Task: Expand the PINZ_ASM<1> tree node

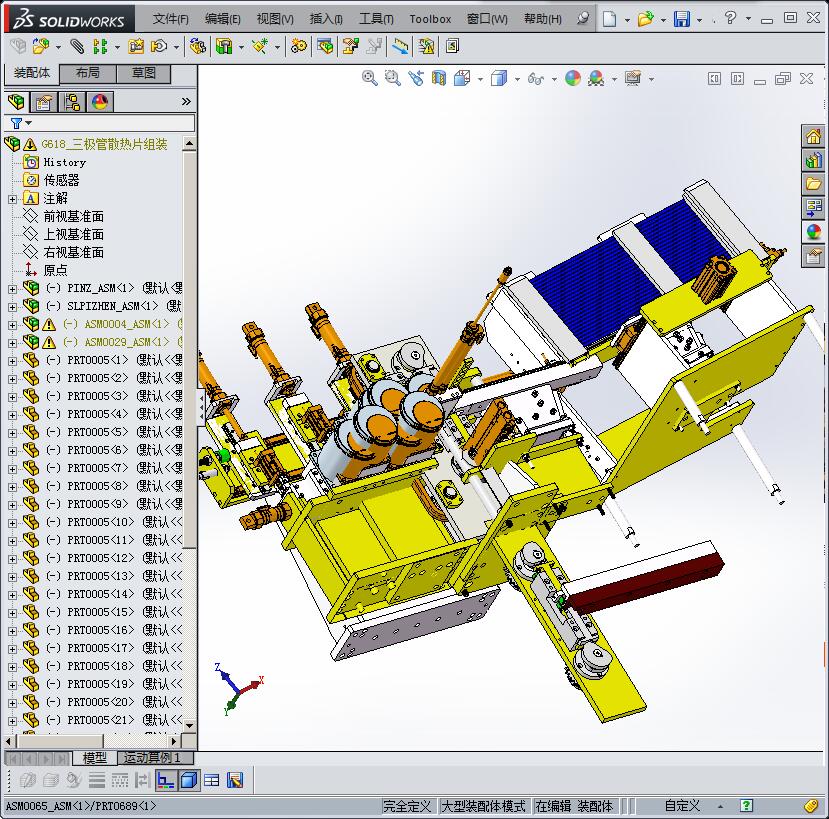Action: (12, 289)
